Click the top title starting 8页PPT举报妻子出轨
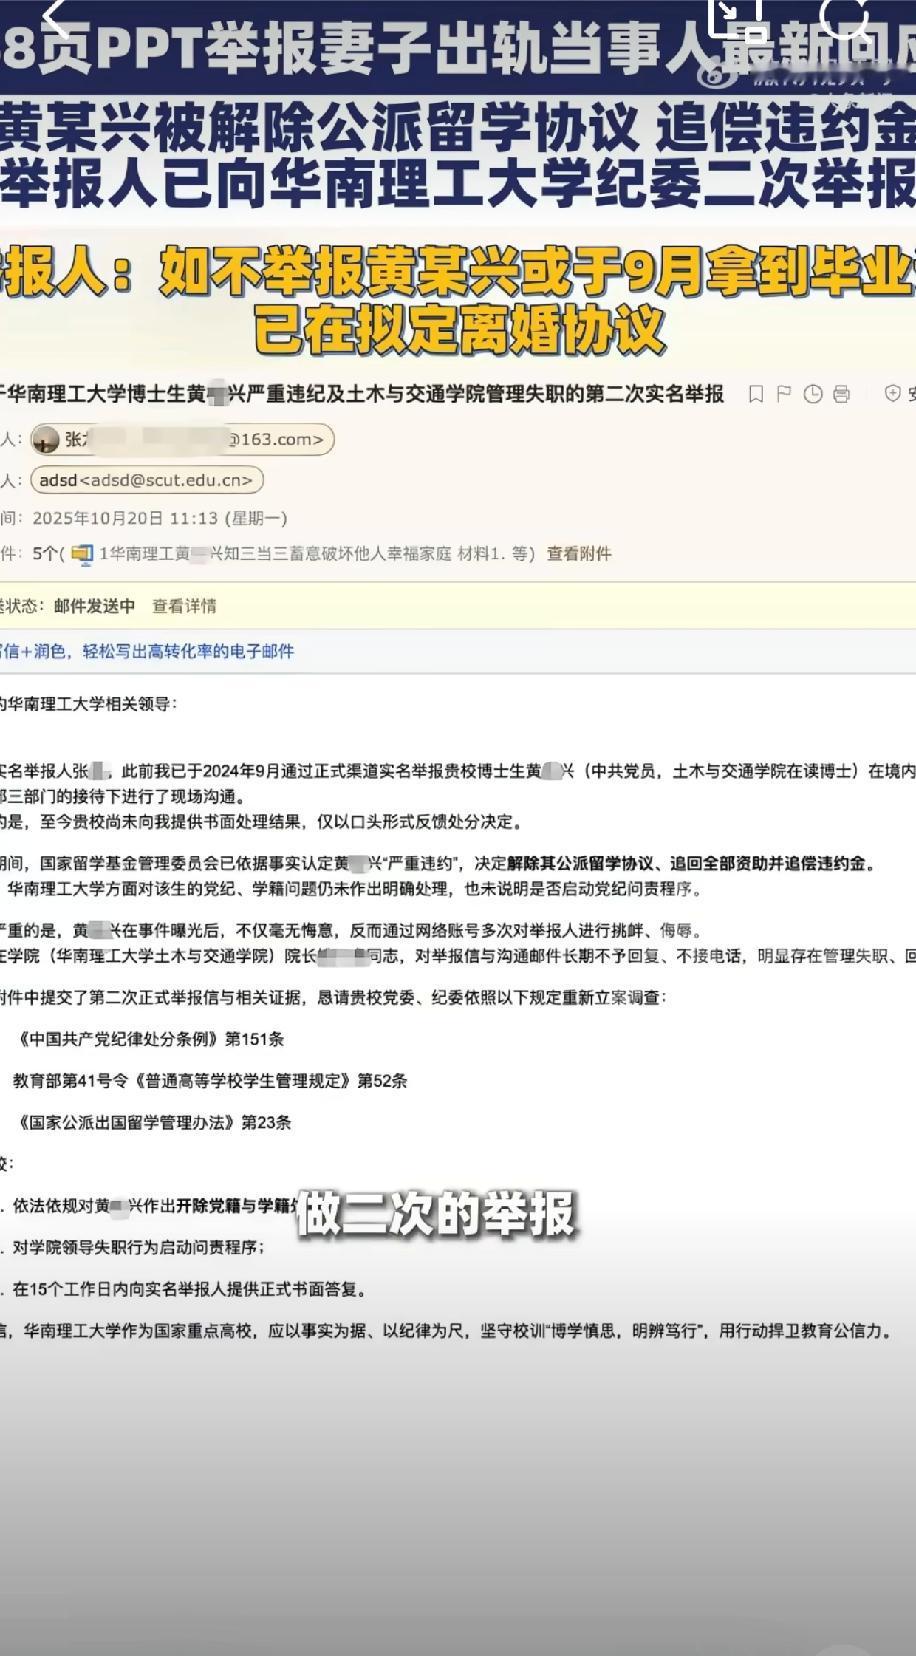 coord(458,51)
